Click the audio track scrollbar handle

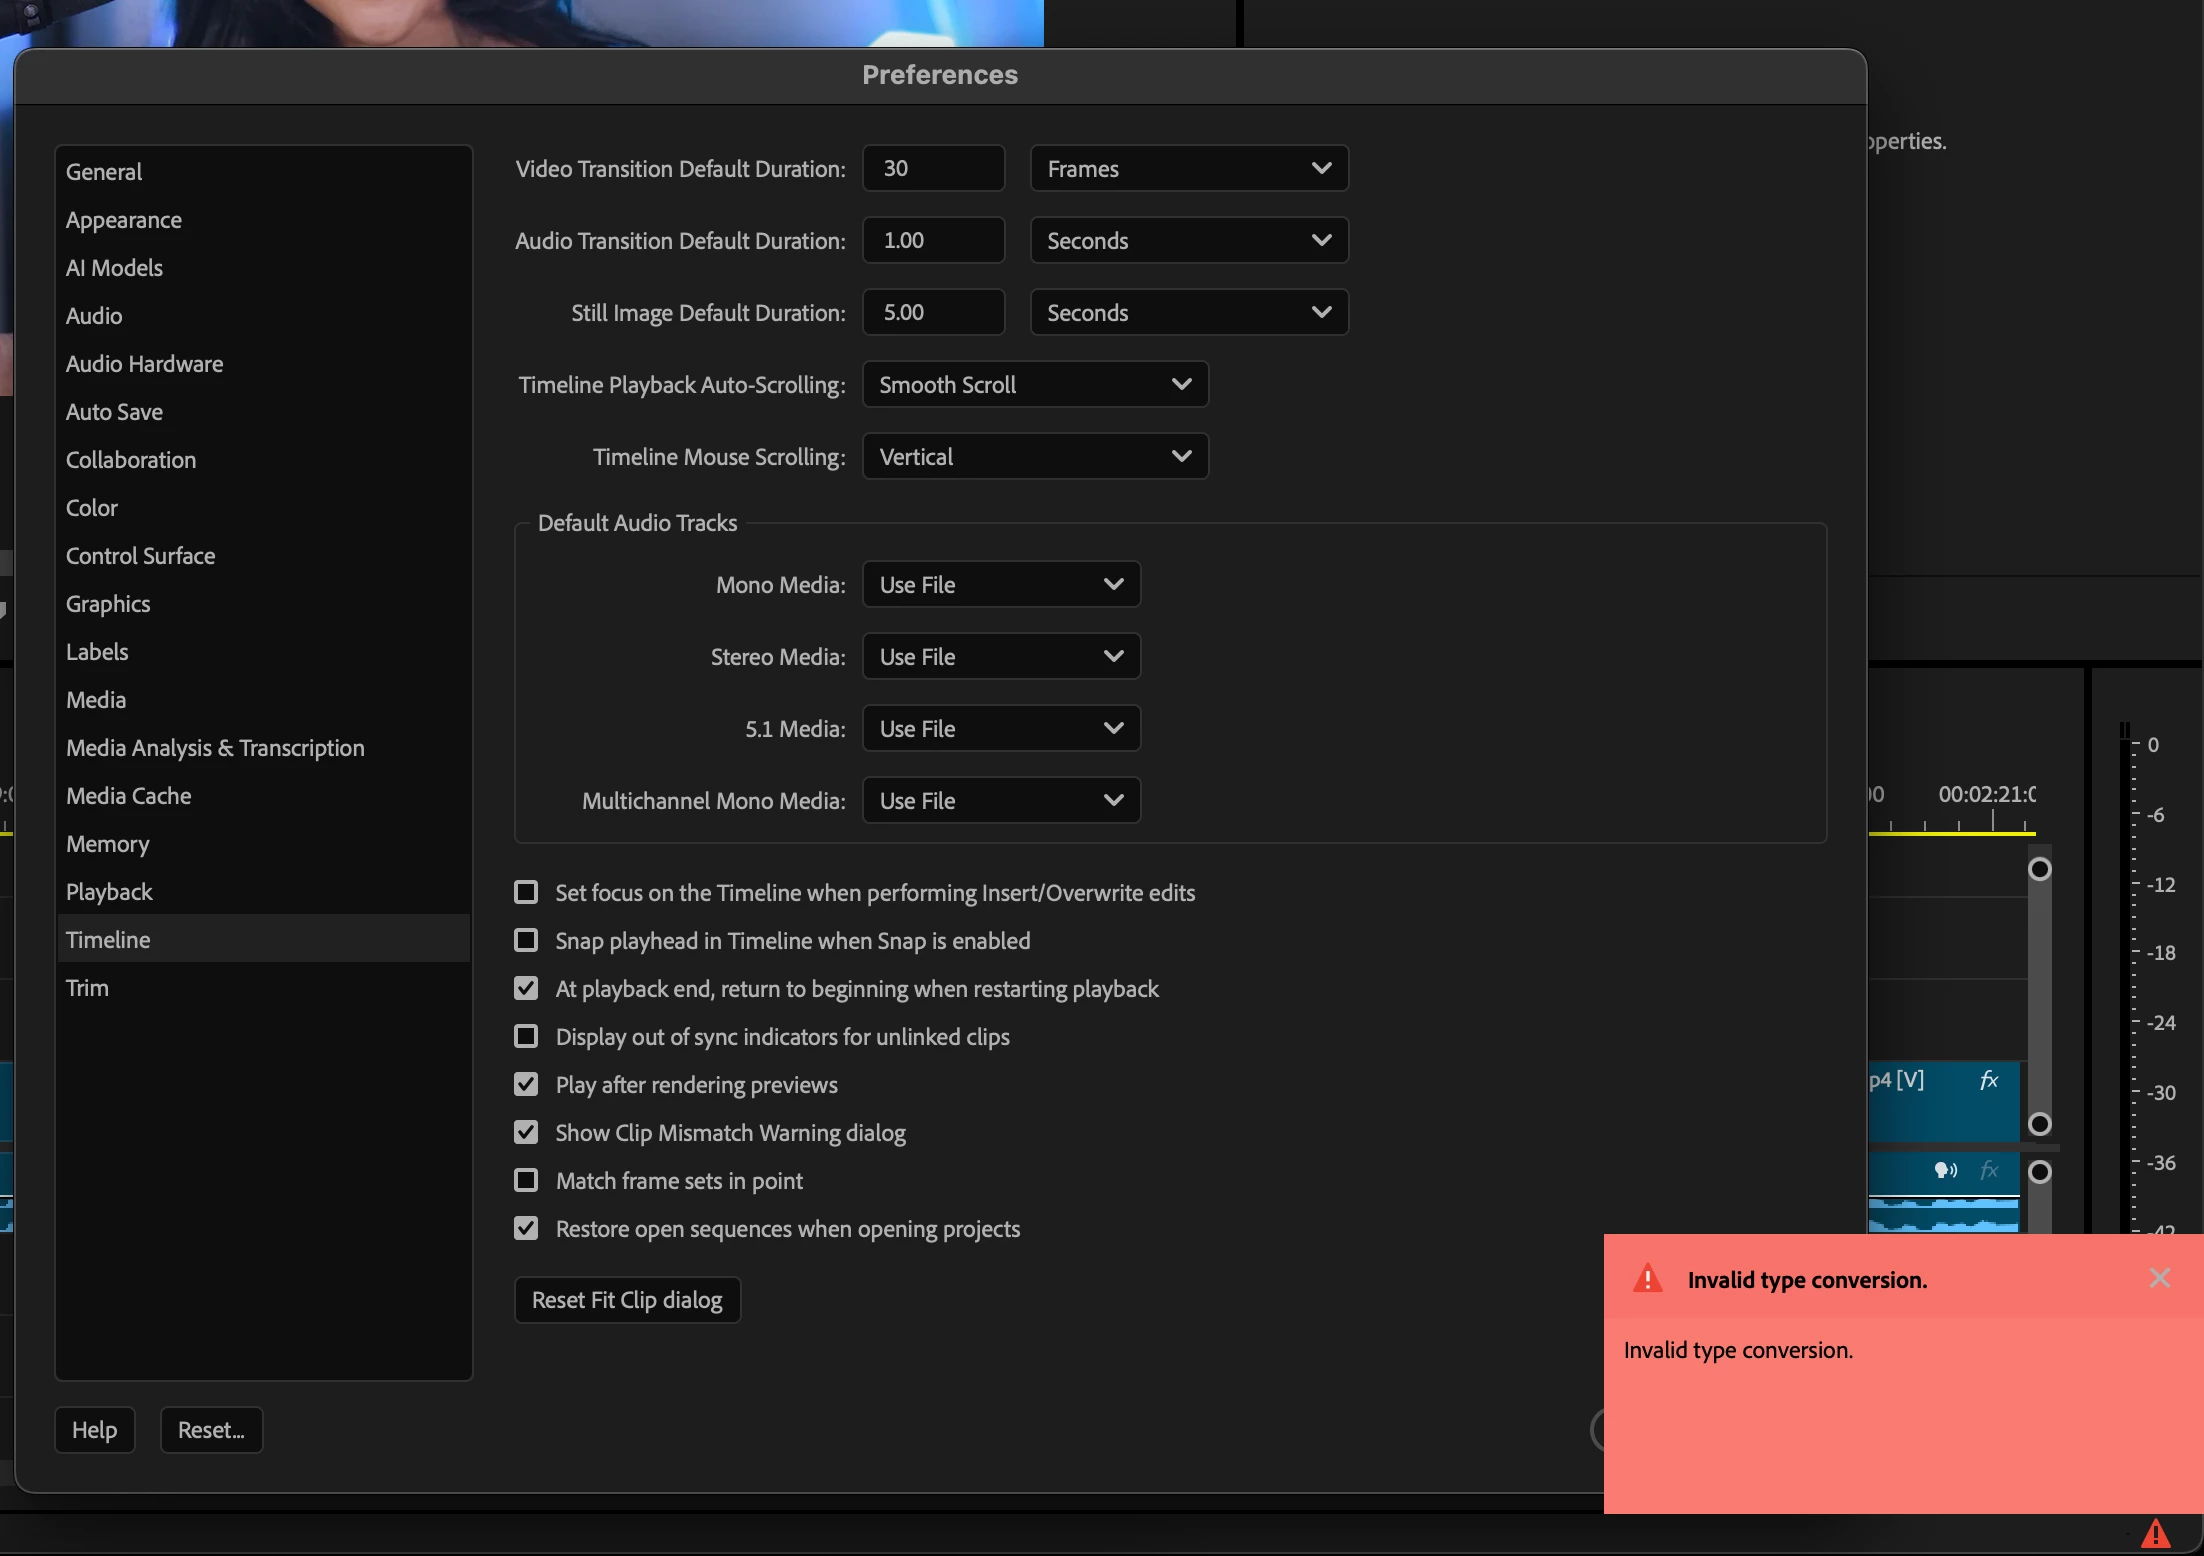[x=2039, y=1172]
